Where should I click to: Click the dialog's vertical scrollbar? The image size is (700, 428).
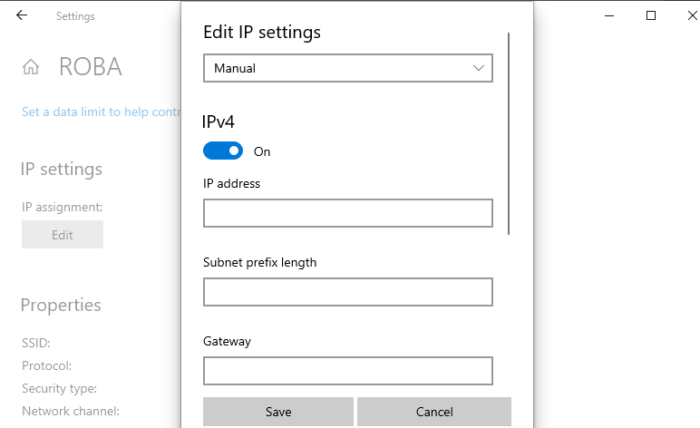[x=509, y=135]
